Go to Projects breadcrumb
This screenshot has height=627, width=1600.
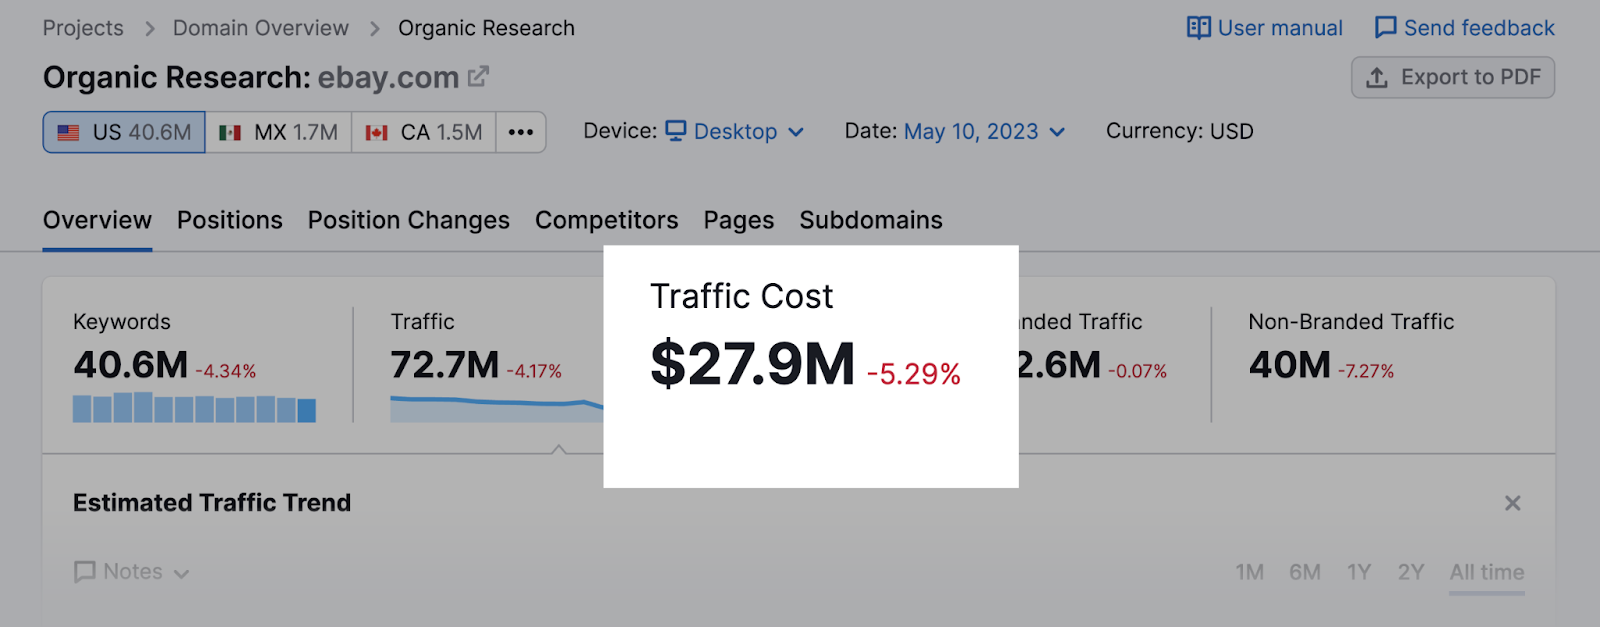click(83, 28)
